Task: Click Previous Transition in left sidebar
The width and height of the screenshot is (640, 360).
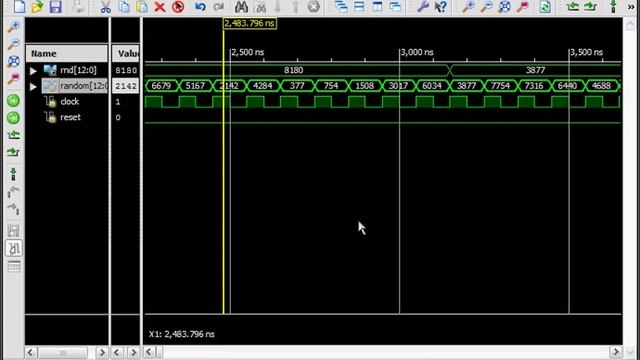Action: (x=13, y=135)
